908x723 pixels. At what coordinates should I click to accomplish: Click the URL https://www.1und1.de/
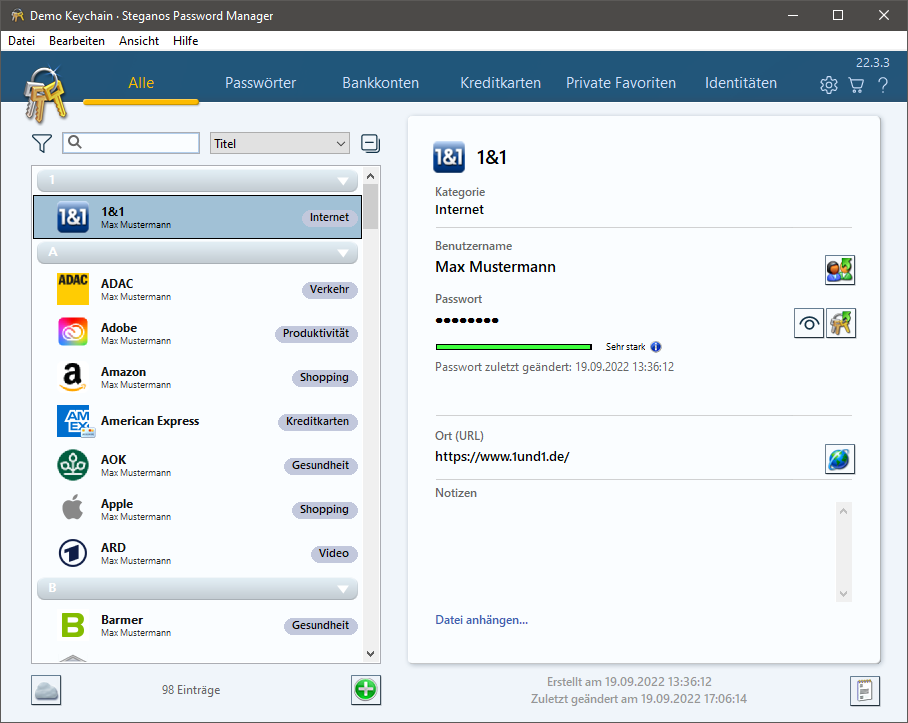(502, 457)
